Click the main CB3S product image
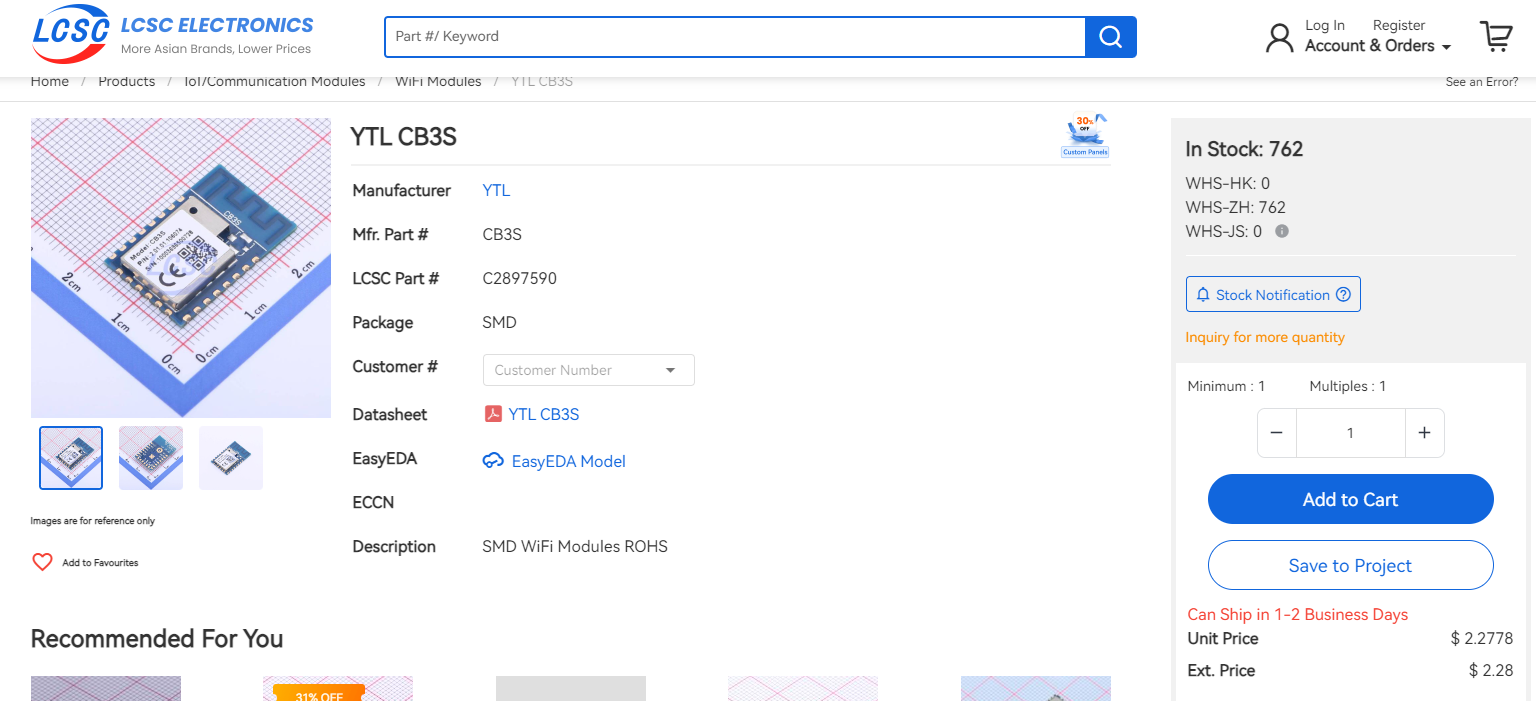1536x701 pixels. 181,268
